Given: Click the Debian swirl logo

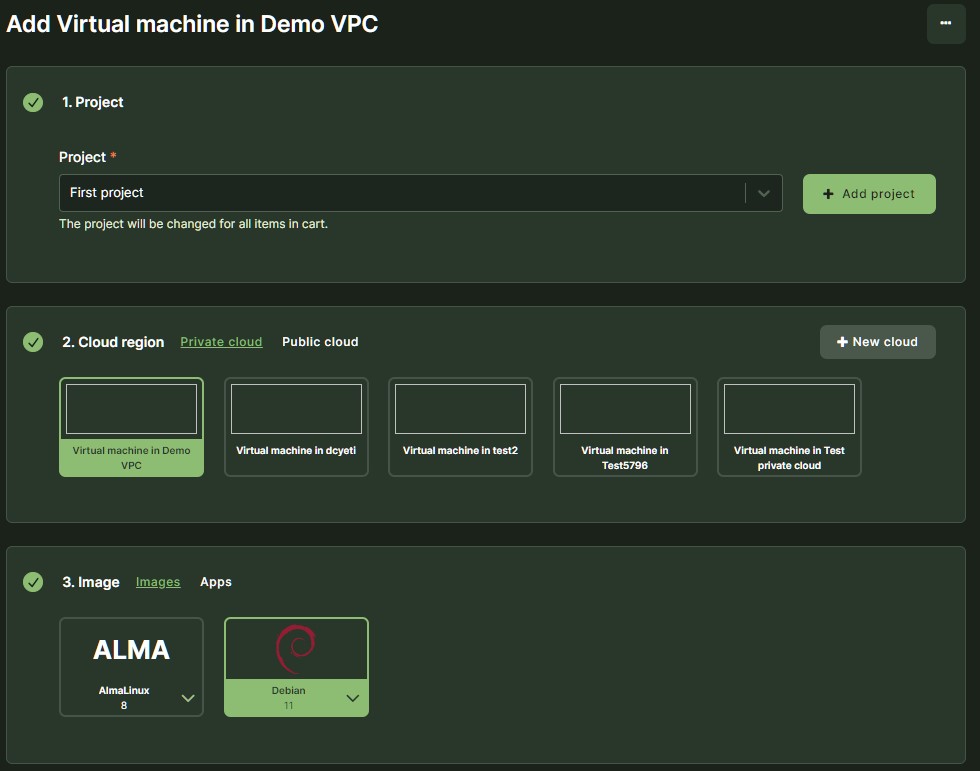Looking at the screenshot, I should coord(296,649).
